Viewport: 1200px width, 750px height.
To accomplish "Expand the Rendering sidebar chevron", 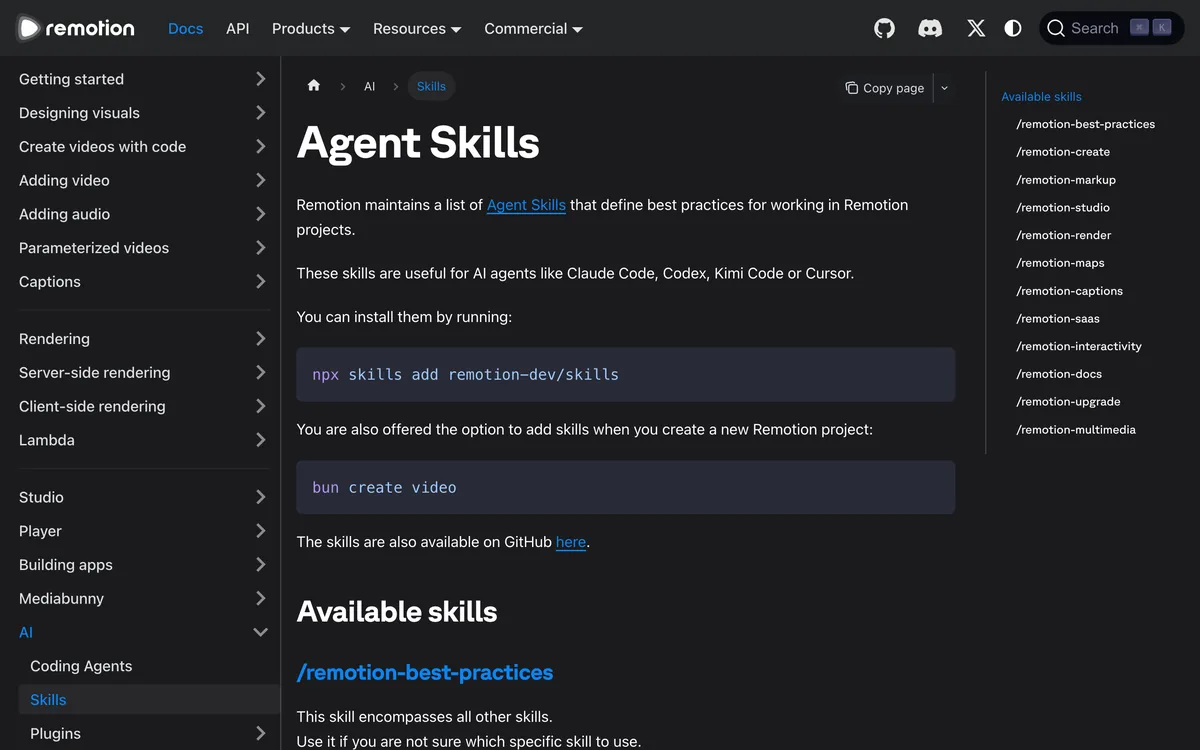I will click(260, 338).
